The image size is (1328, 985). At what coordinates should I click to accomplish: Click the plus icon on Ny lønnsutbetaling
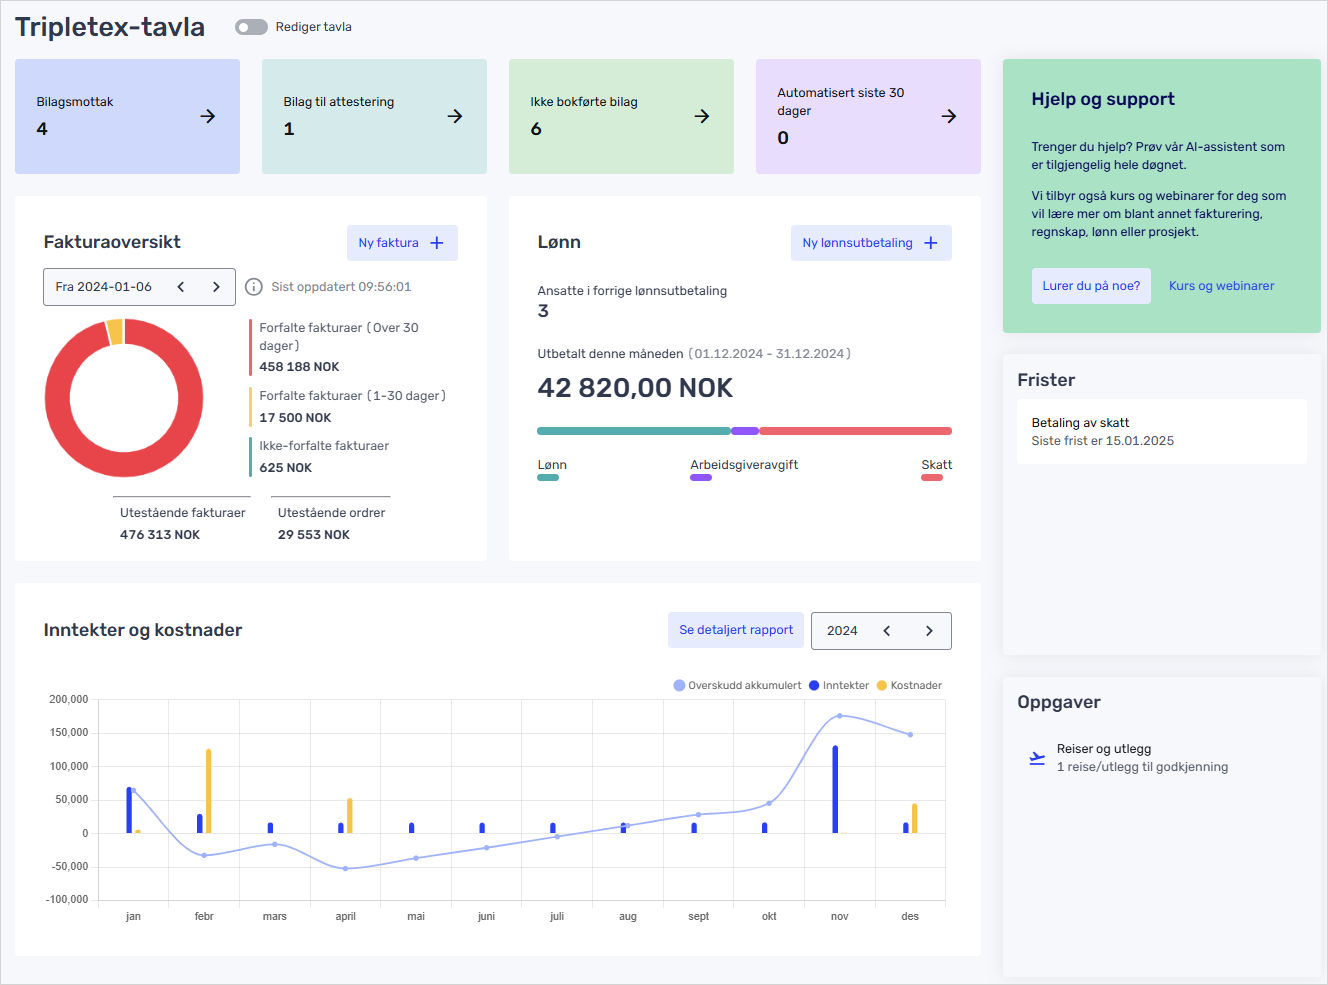(931, 243)
